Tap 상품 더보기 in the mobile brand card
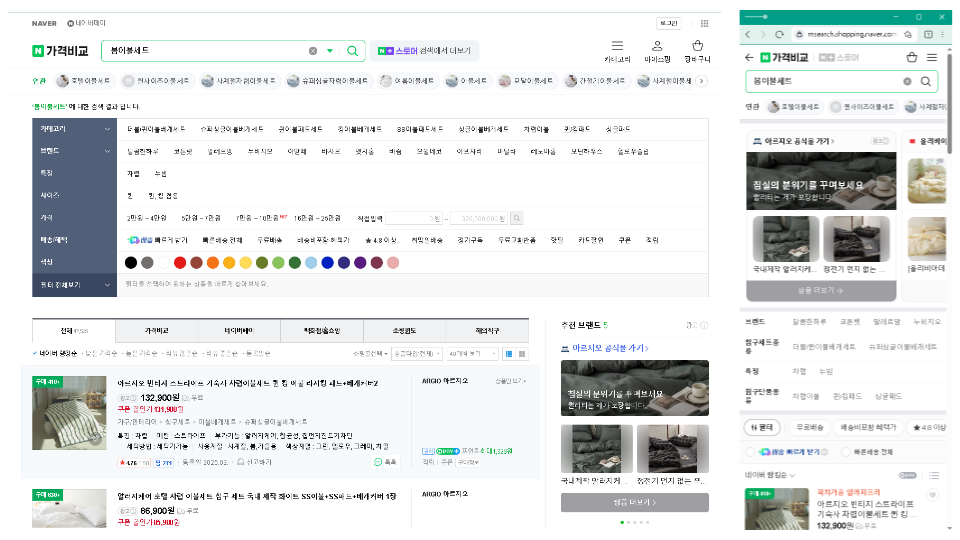Screen dimensions: 960x540 point(821,291)
